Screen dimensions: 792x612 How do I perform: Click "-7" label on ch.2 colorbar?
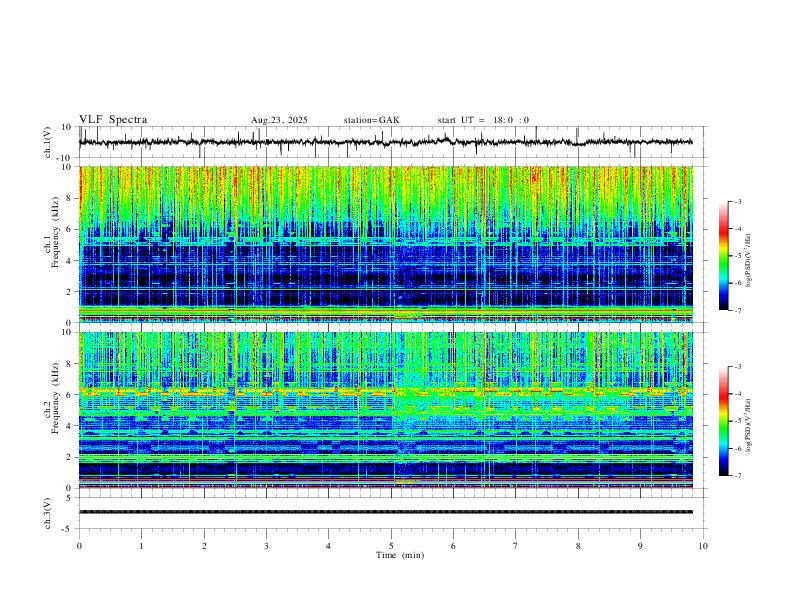738,476
